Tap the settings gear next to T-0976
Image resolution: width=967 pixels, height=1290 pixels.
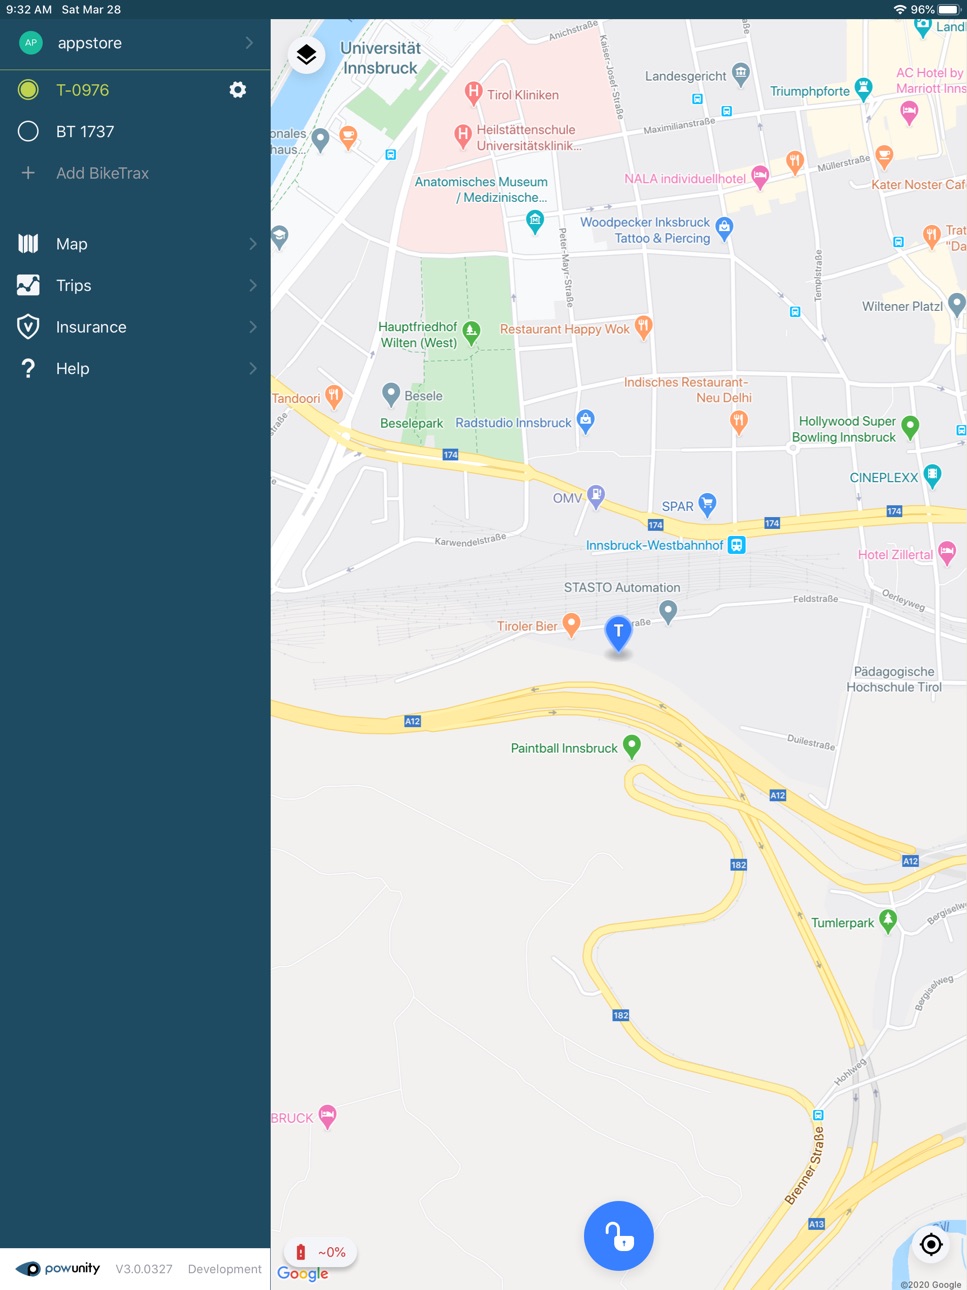(238, 90)
